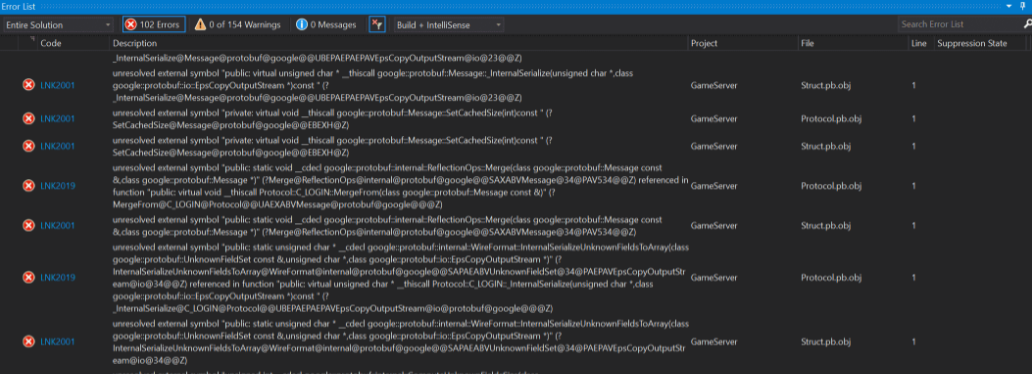Click error icon on Protocol.pb.obj SetCachedSize row

coord(28,119)
